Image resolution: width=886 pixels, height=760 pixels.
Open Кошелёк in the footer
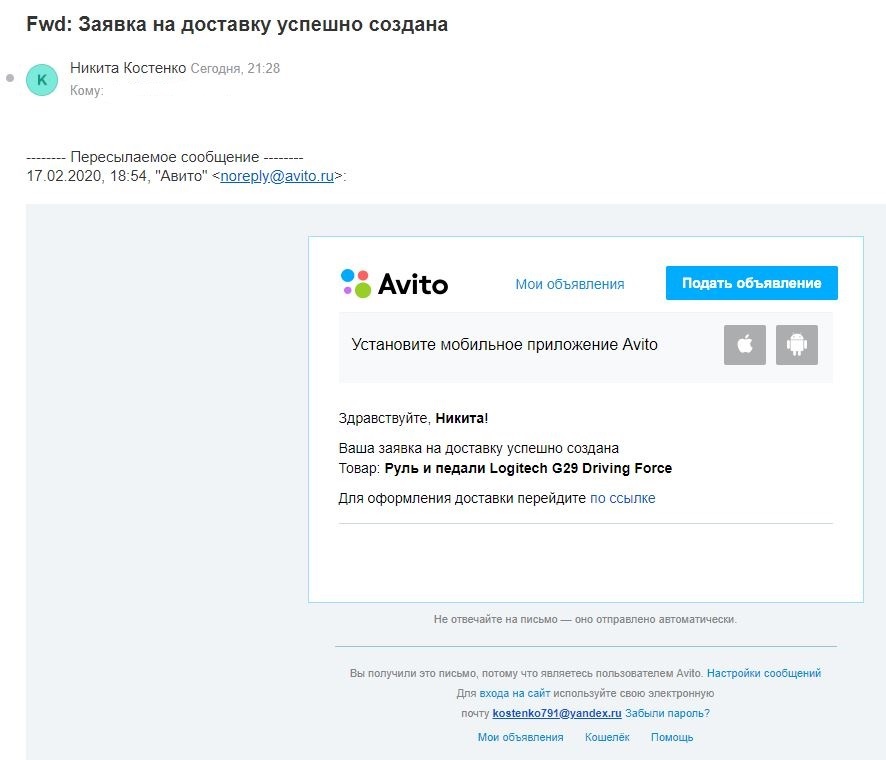click(x=607, y=737)
